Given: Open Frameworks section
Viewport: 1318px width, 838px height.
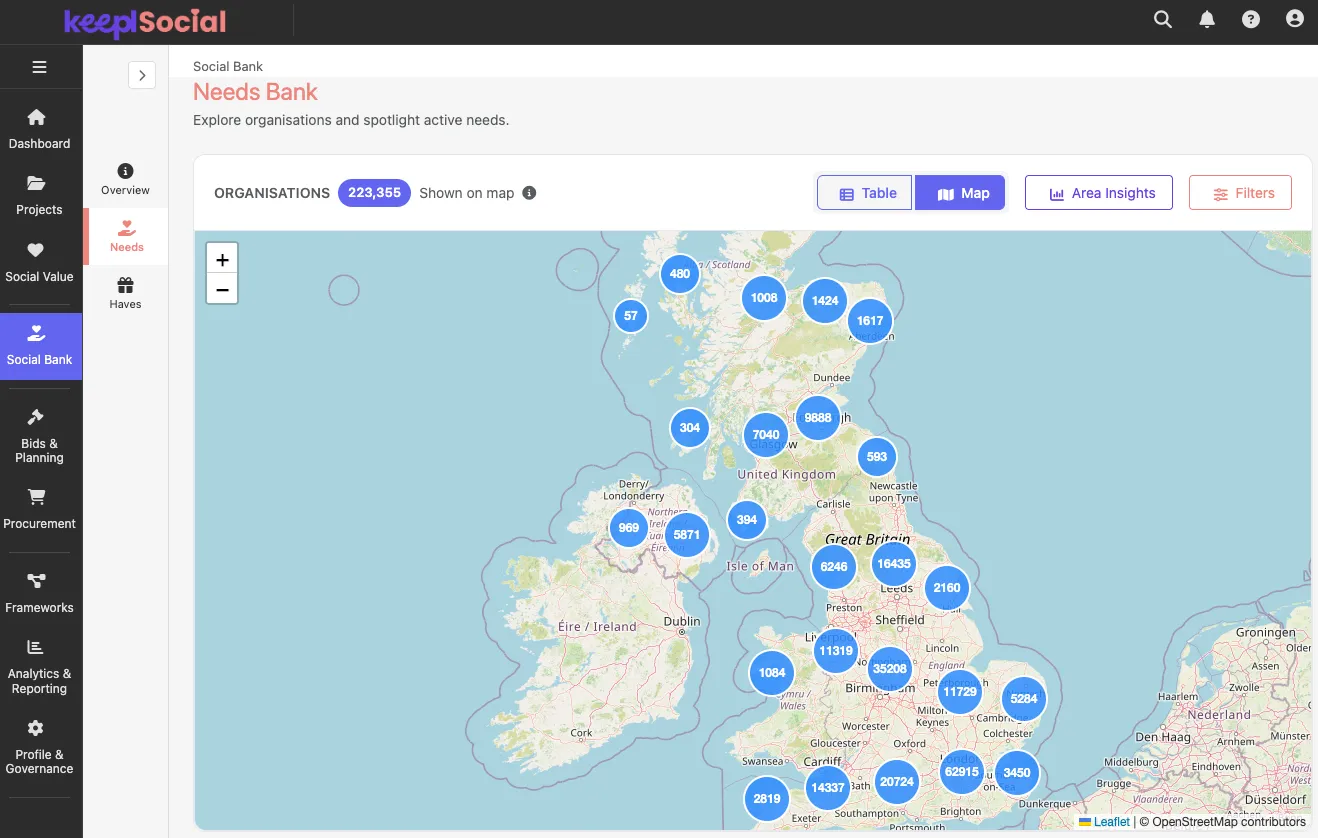Looking at the screenshot, I should (x=40, y=593).
